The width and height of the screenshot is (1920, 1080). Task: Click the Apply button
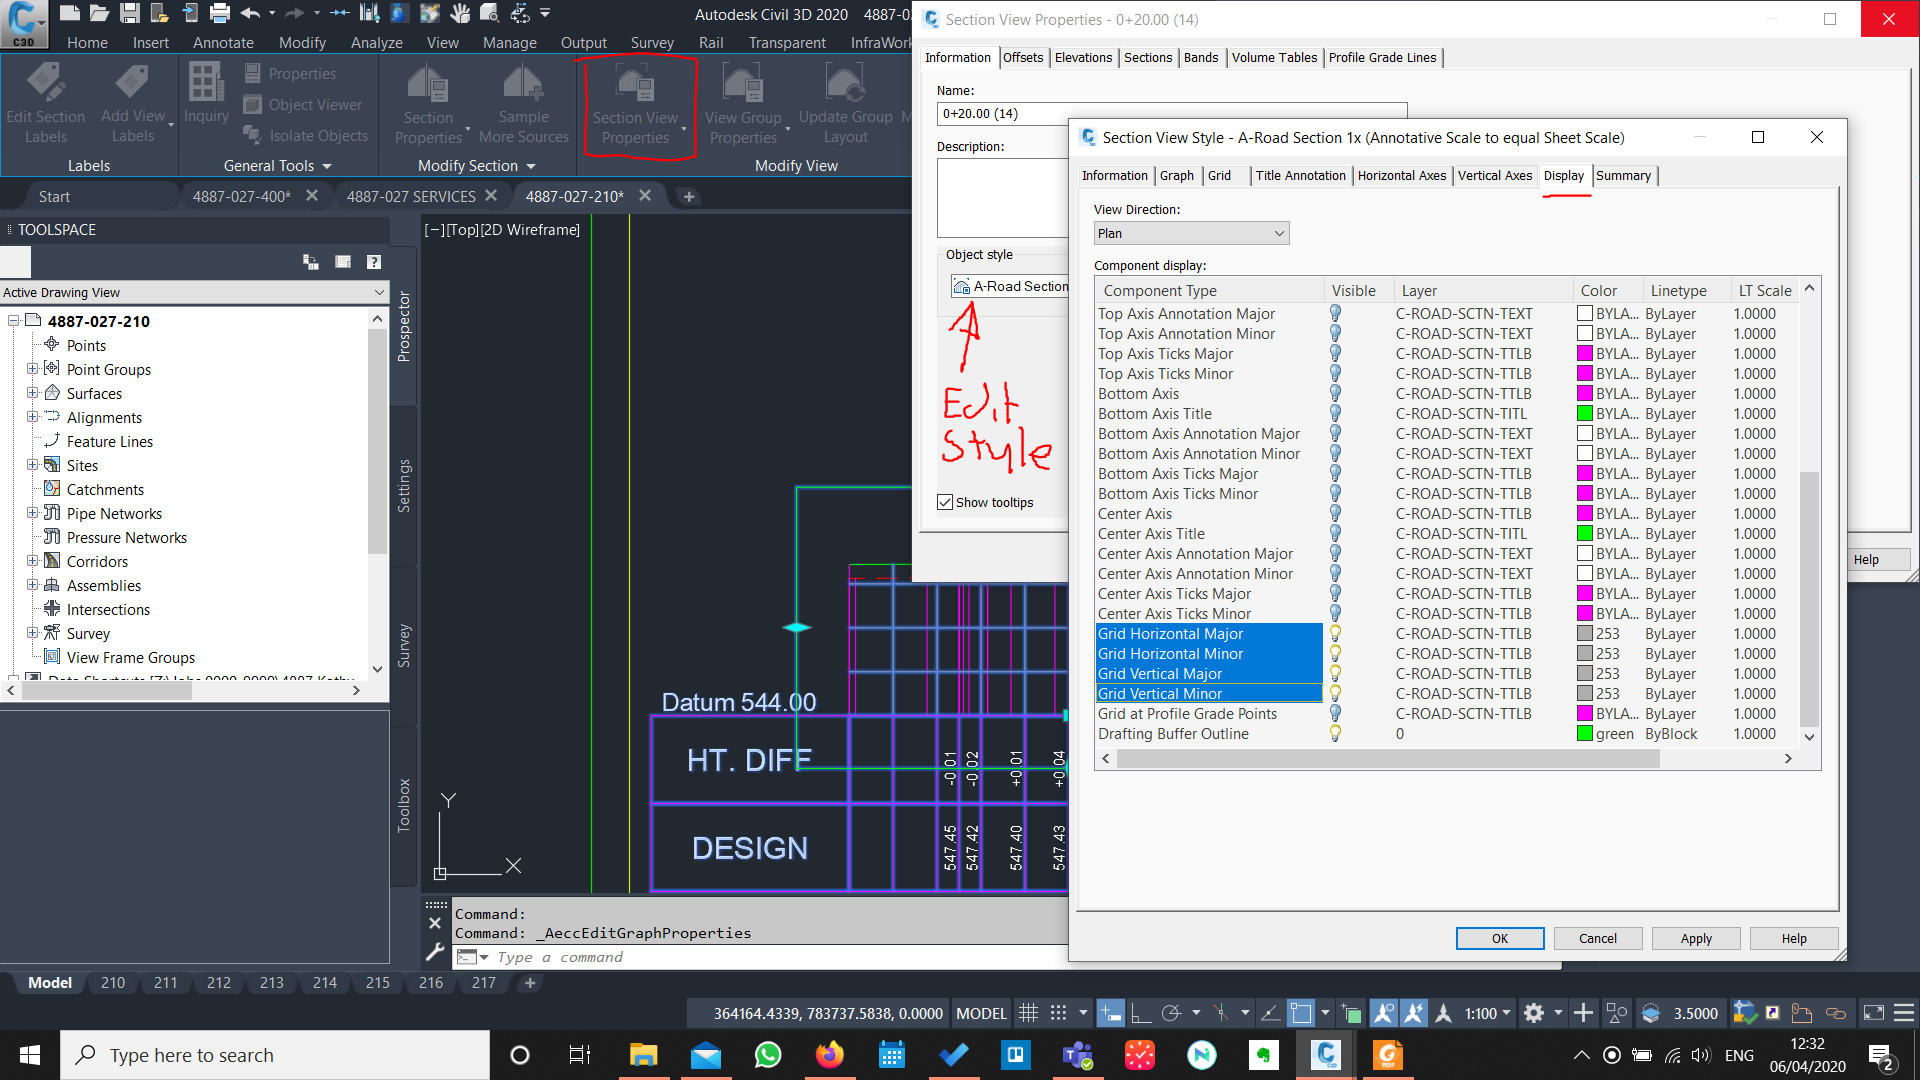point(1695,938)
